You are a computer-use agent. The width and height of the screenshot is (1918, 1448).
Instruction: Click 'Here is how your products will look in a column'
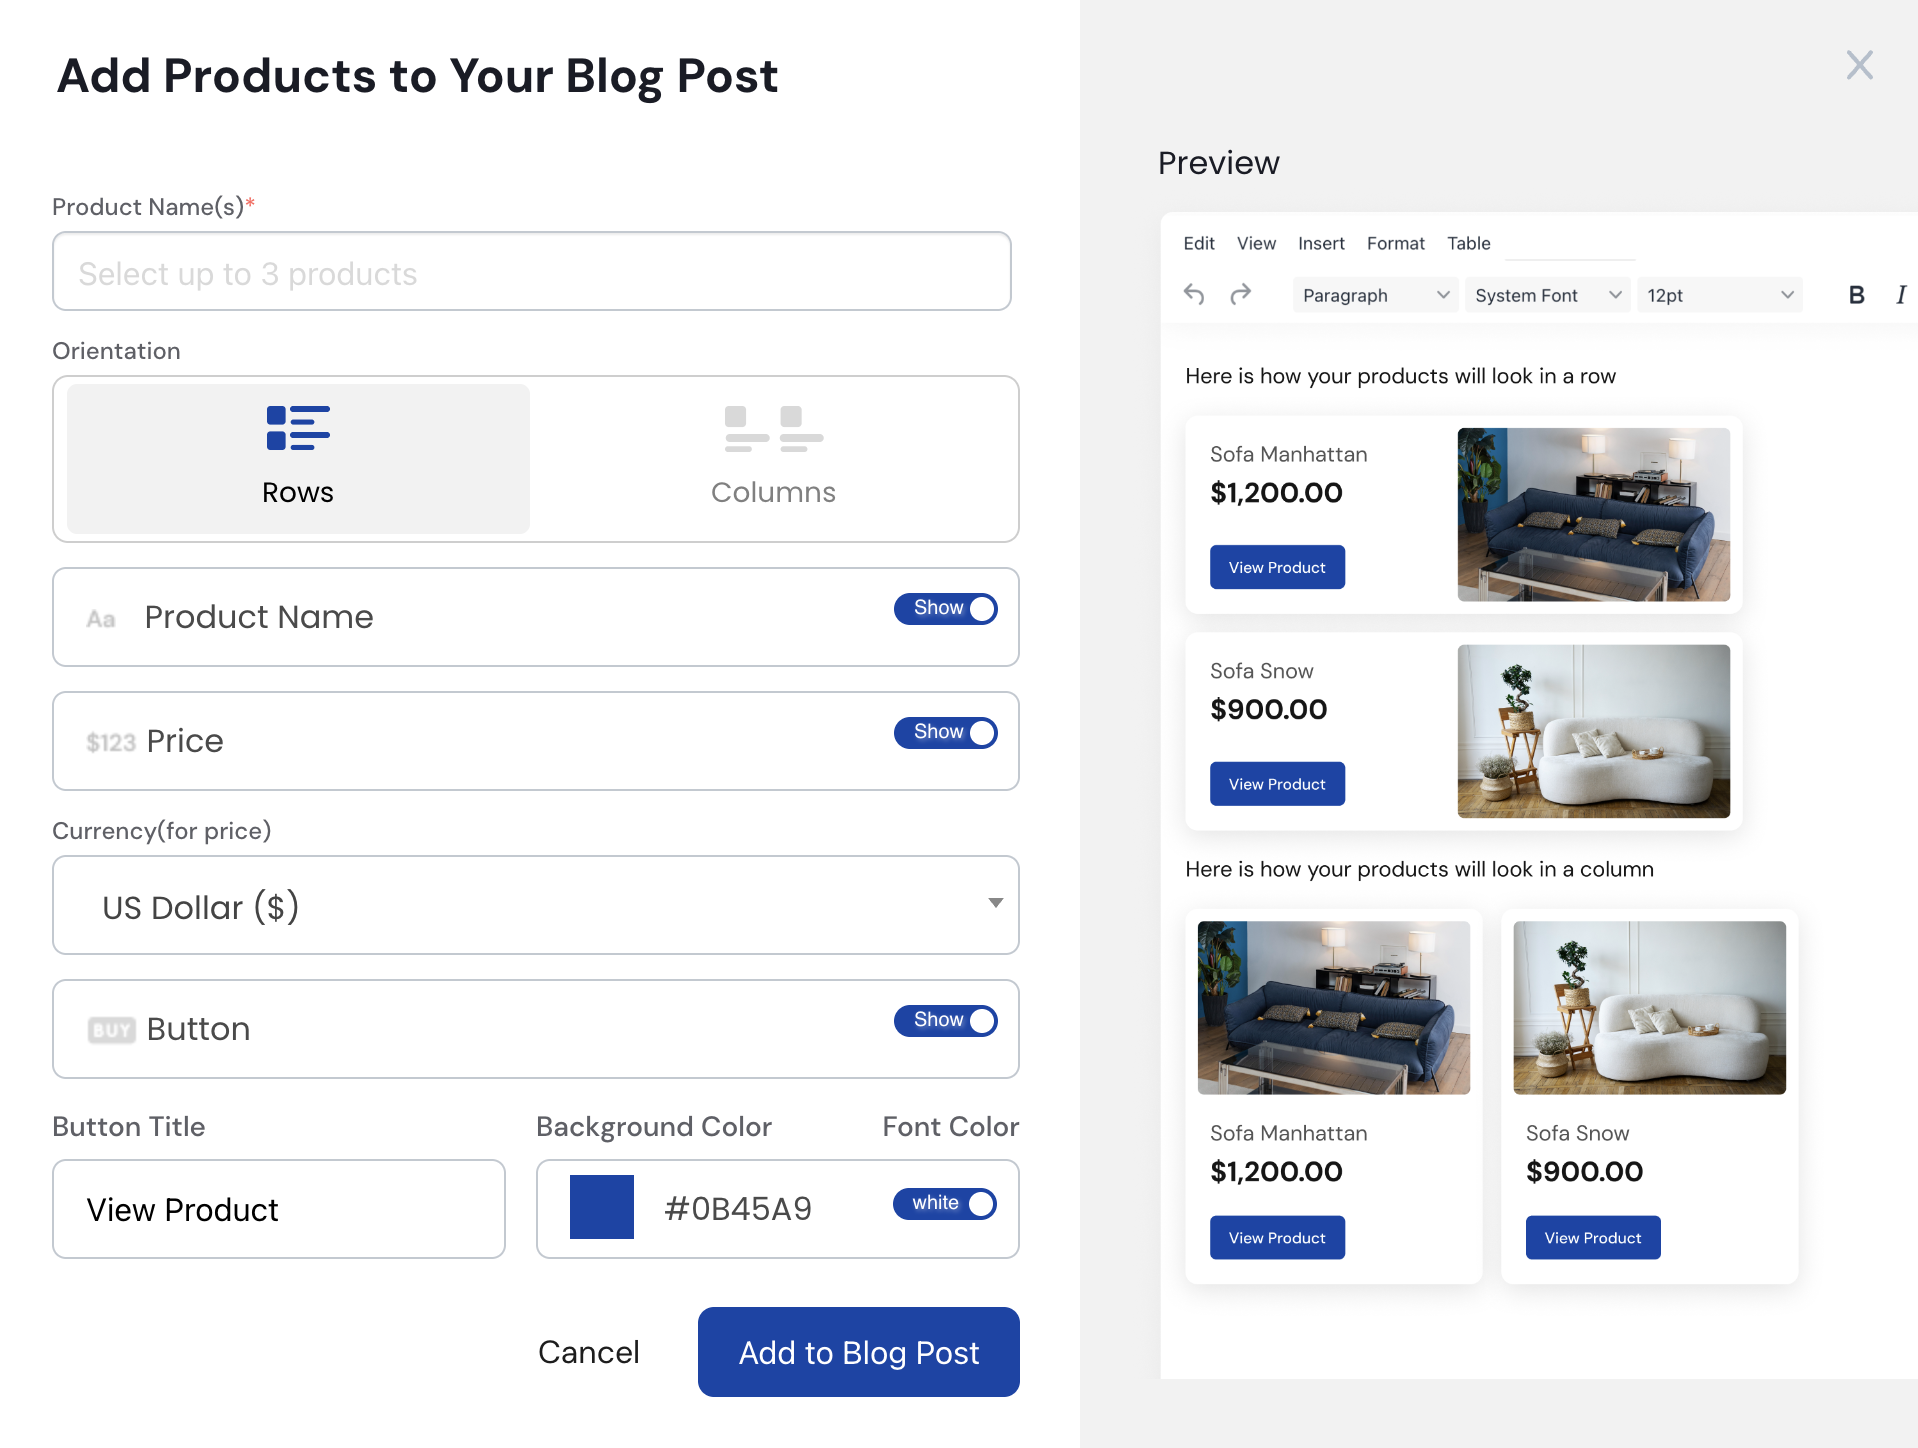point(1419,869)
